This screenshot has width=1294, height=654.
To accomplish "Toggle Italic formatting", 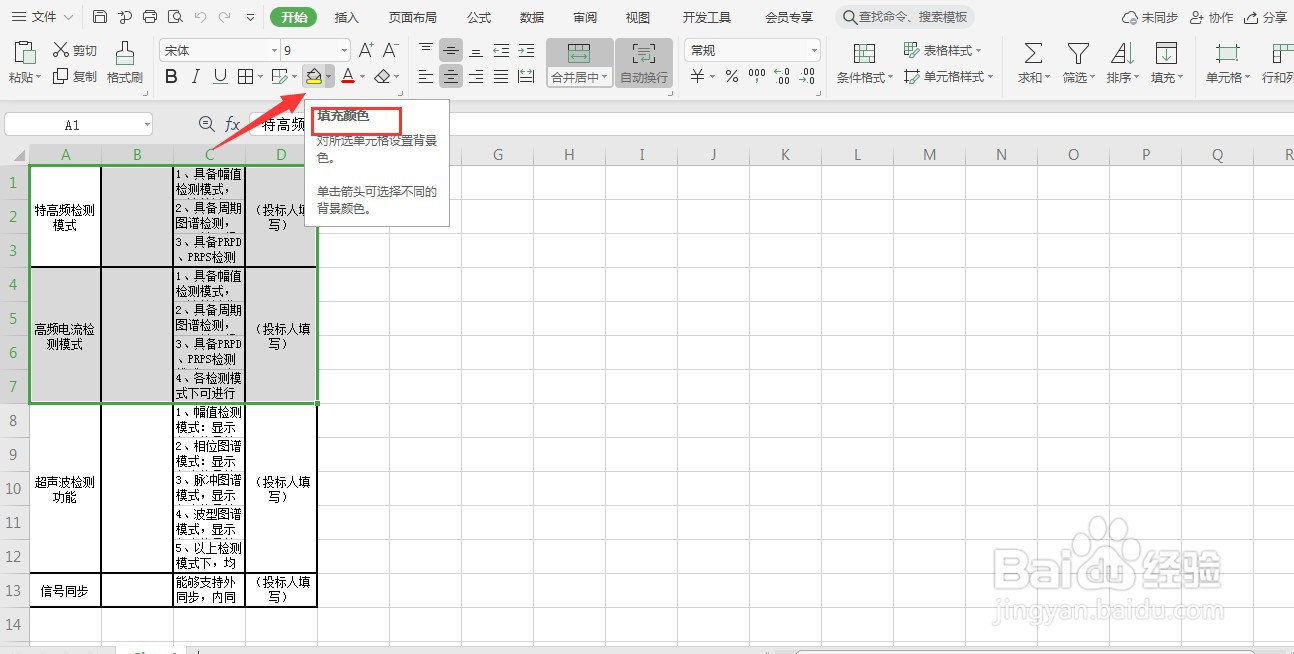I will [196, 76].
